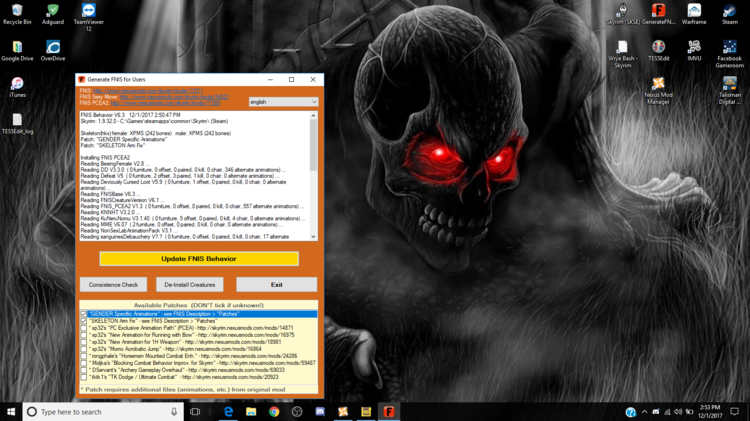Click the microphone icon in the search box

tap(174, 411)
